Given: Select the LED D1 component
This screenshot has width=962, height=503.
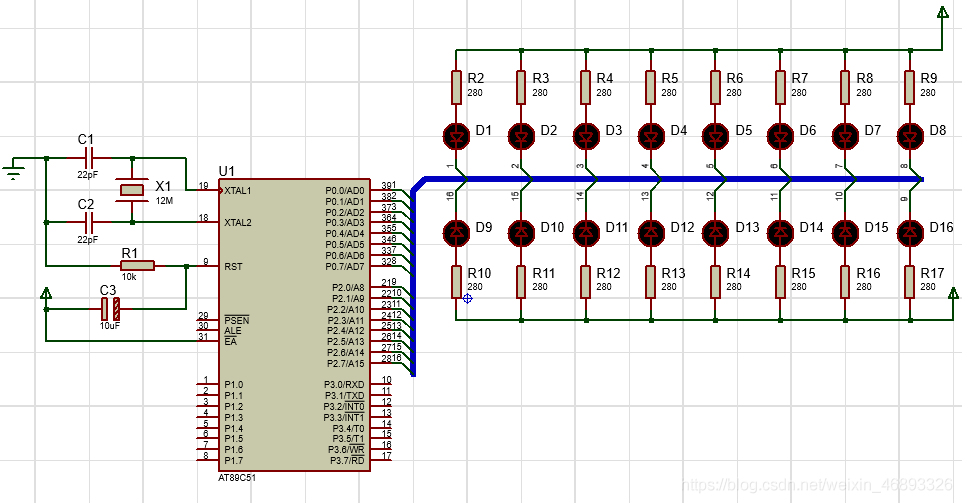Looking at the screenshot, I should click(456, 136).
